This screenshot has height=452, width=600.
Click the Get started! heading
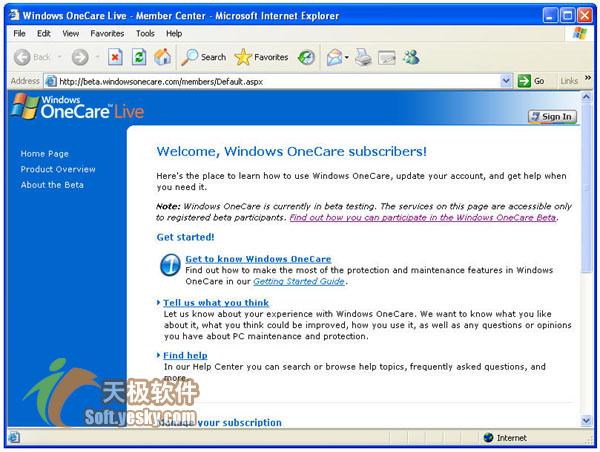pos(185,237)
